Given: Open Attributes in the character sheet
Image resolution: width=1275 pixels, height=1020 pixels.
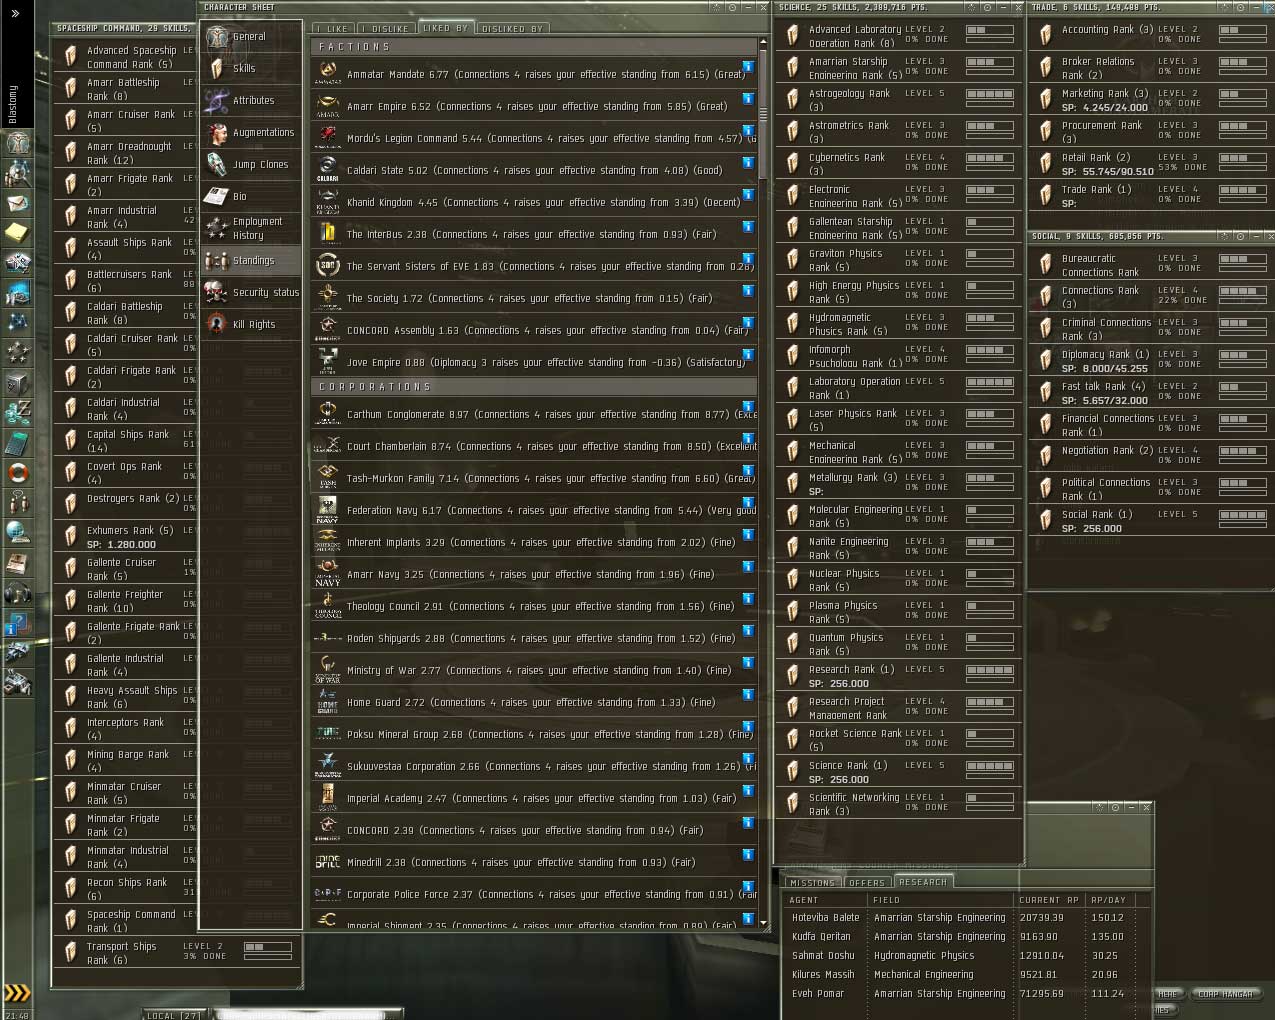Looking at the screenshot, I should pyautogui.click(x=251, y=100).
